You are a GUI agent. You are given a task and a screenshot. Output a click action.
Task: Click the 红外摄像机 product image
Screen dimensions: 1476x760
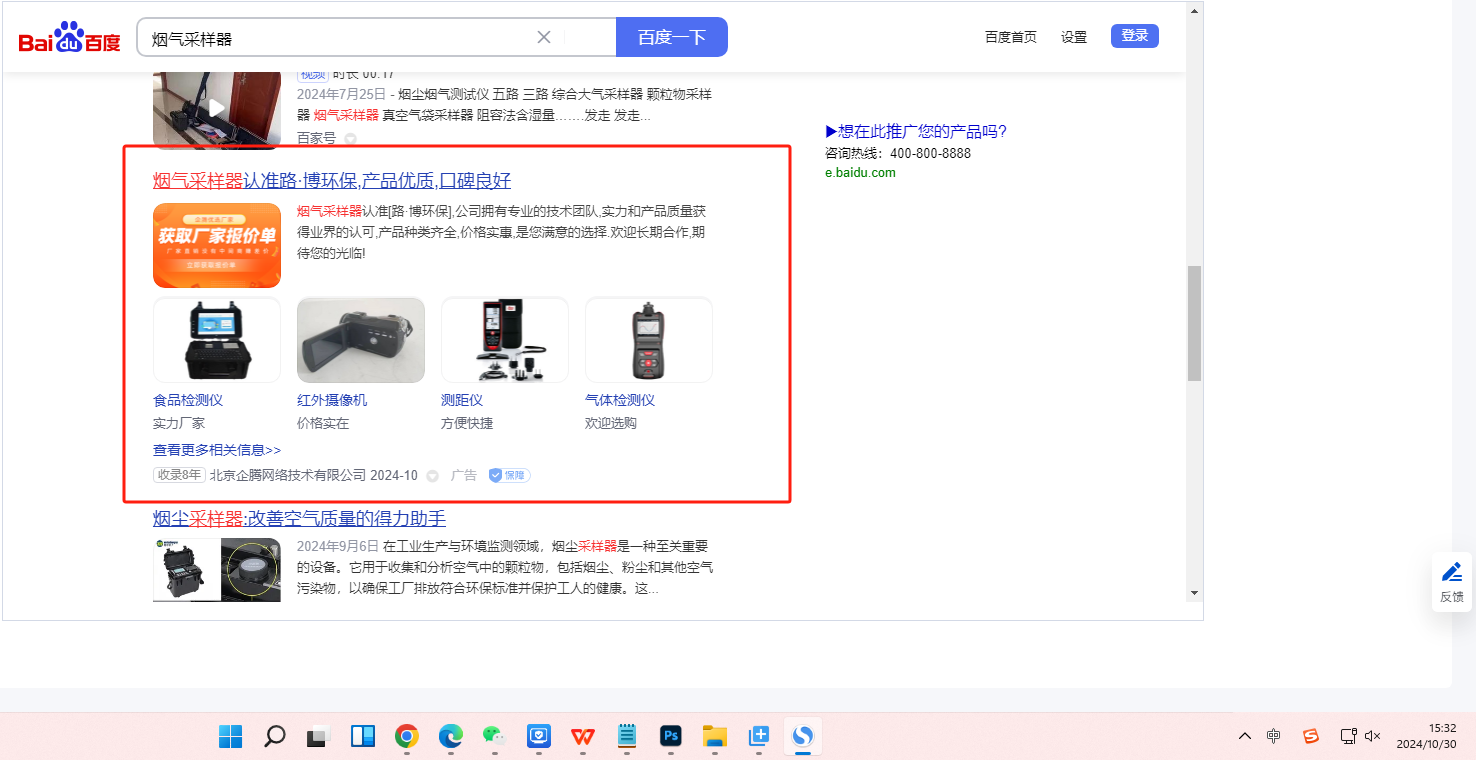(x=361, y=340)
